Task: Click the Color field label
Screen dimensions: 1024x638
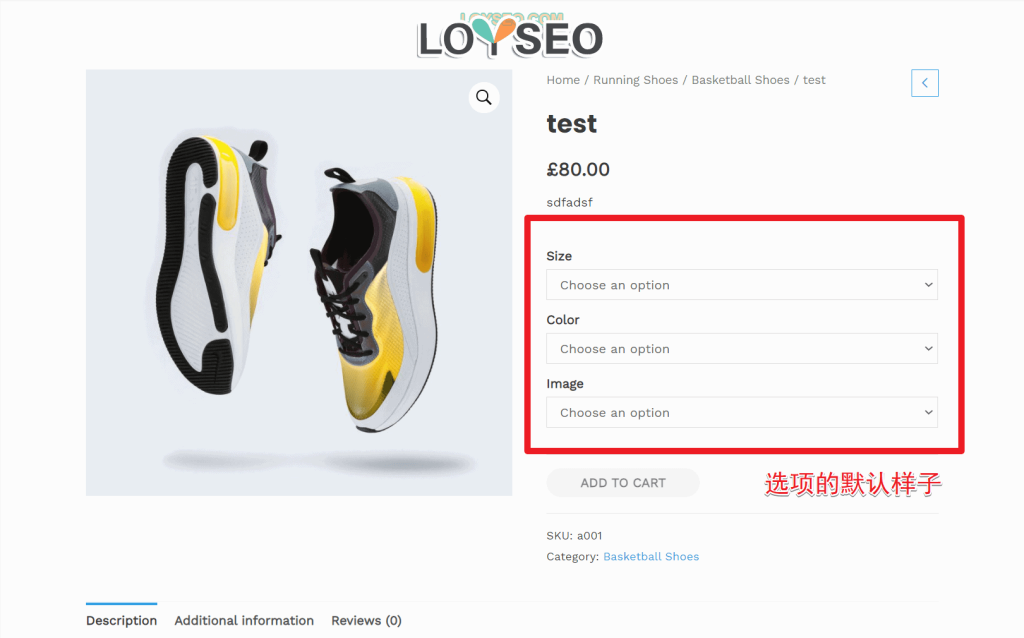Action: [563, 320]
